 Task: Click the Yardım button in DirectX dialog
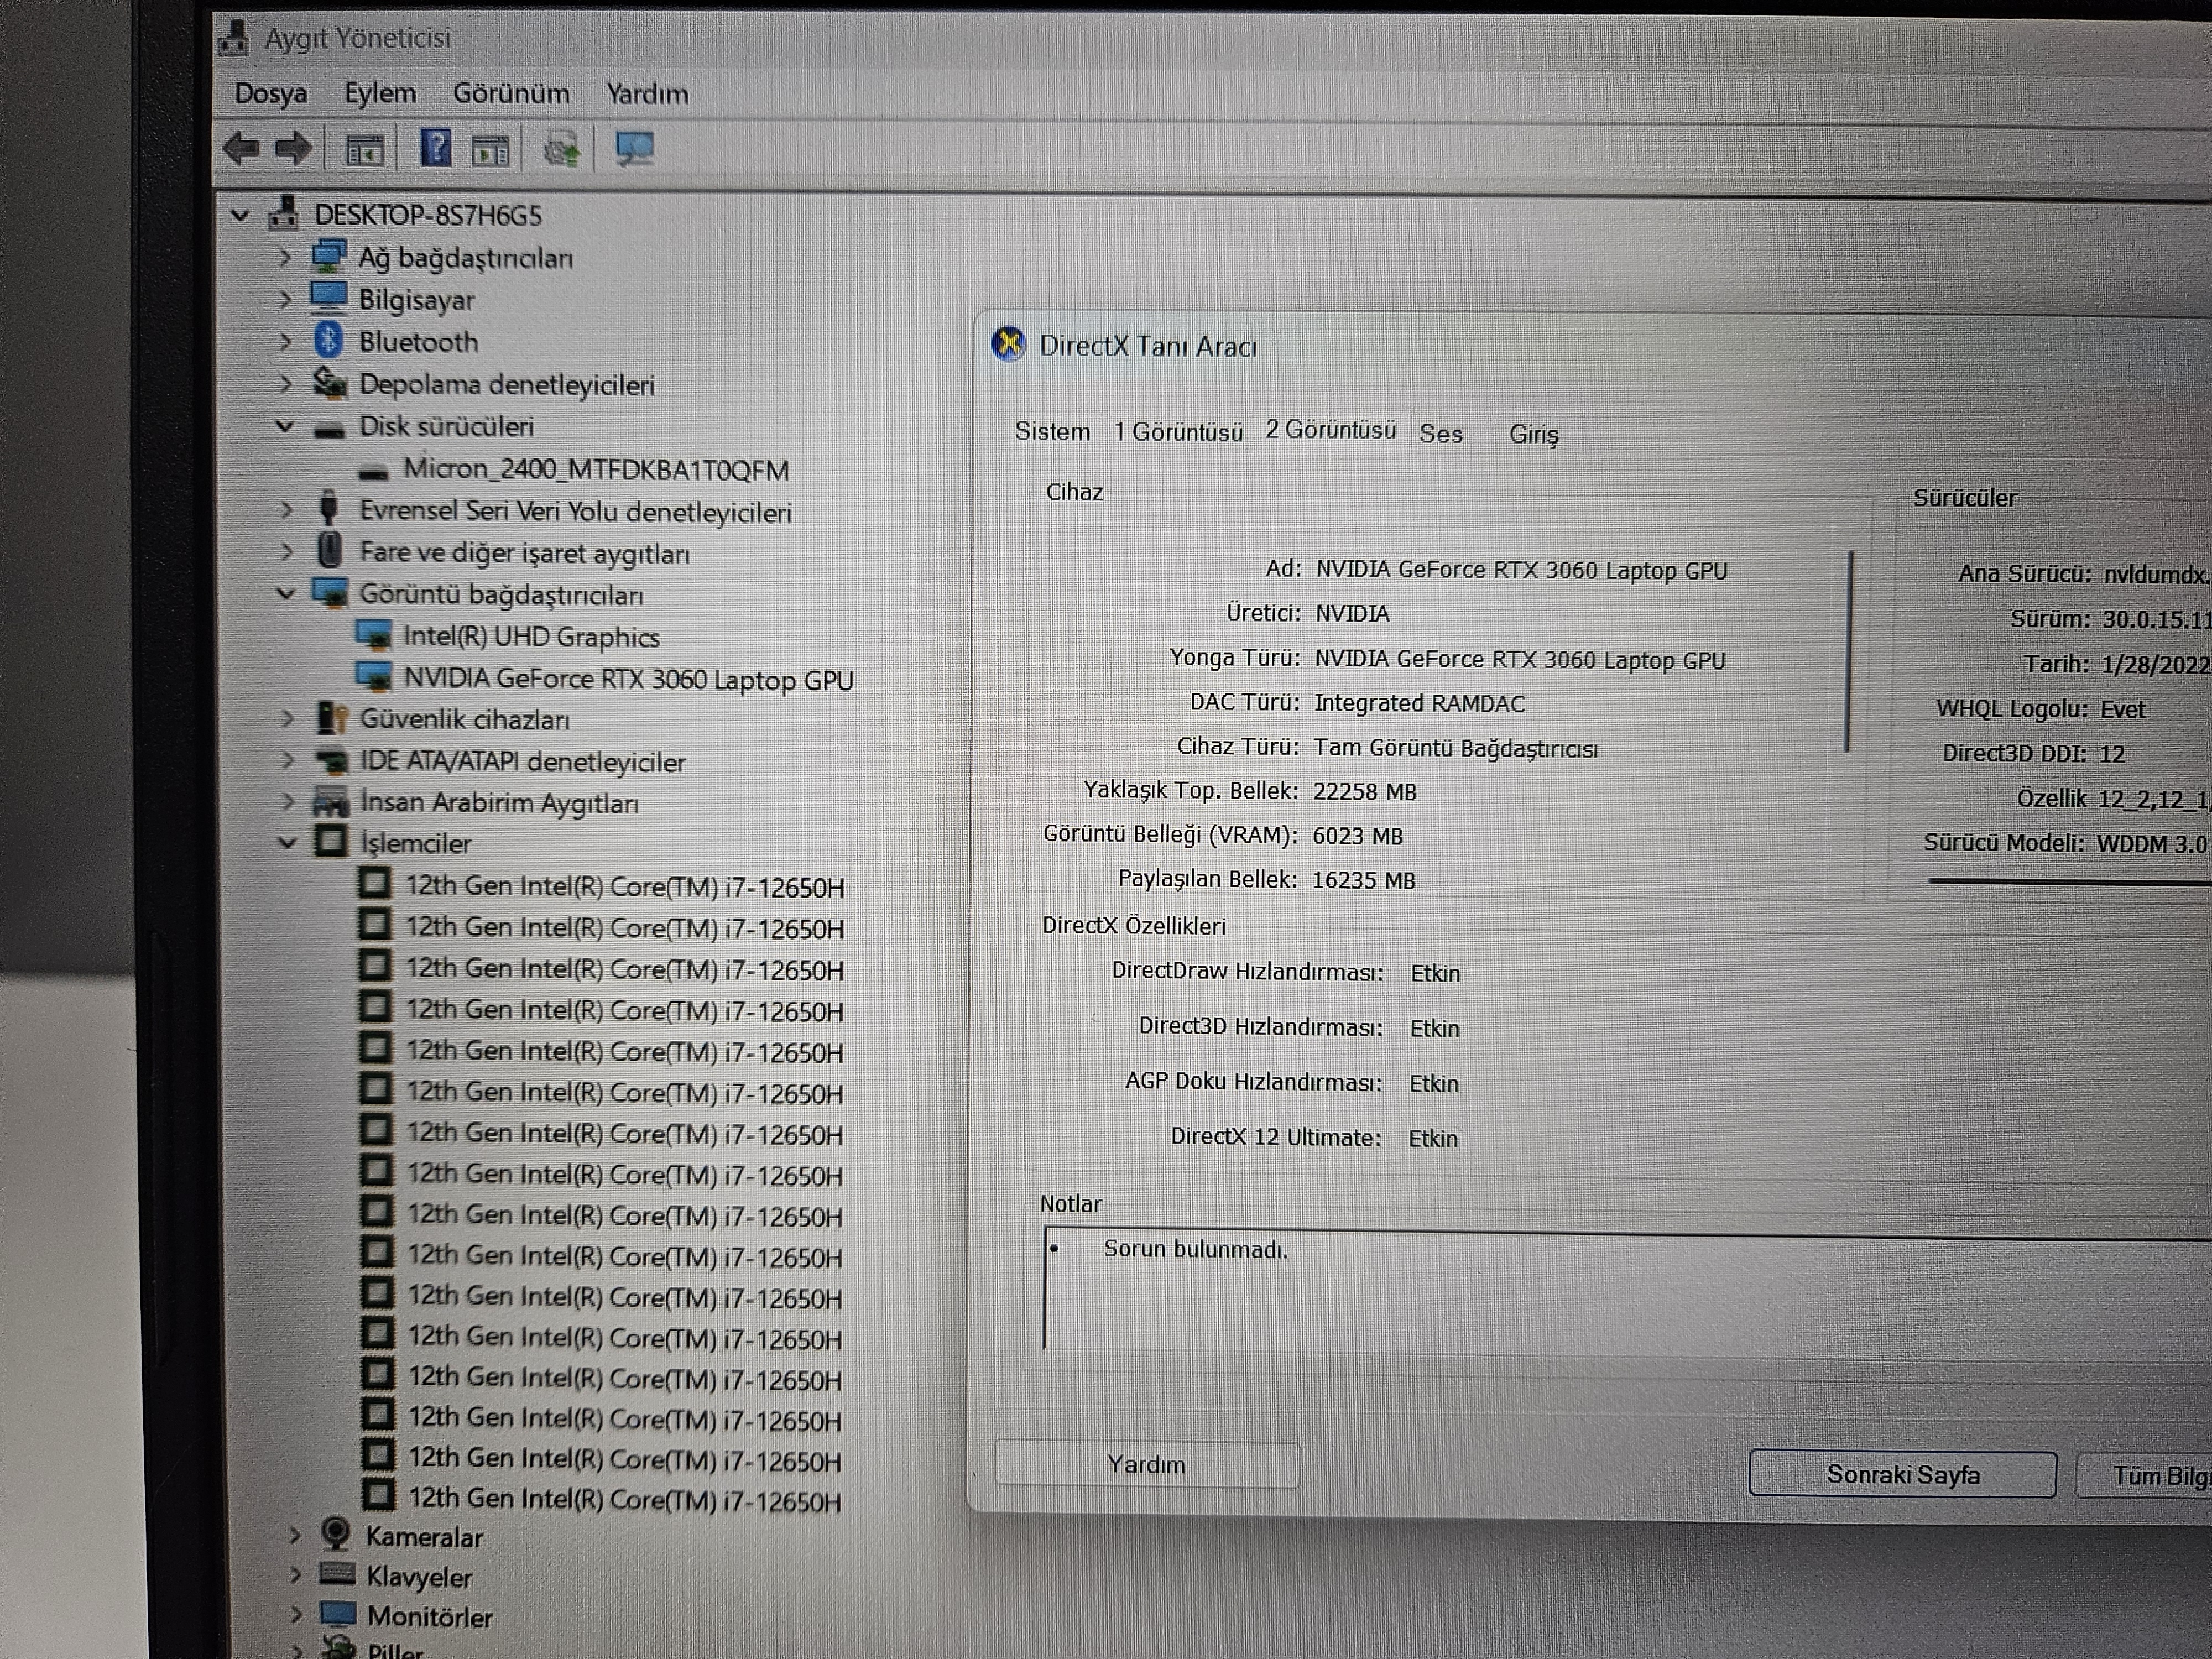coord(1146,1464)
